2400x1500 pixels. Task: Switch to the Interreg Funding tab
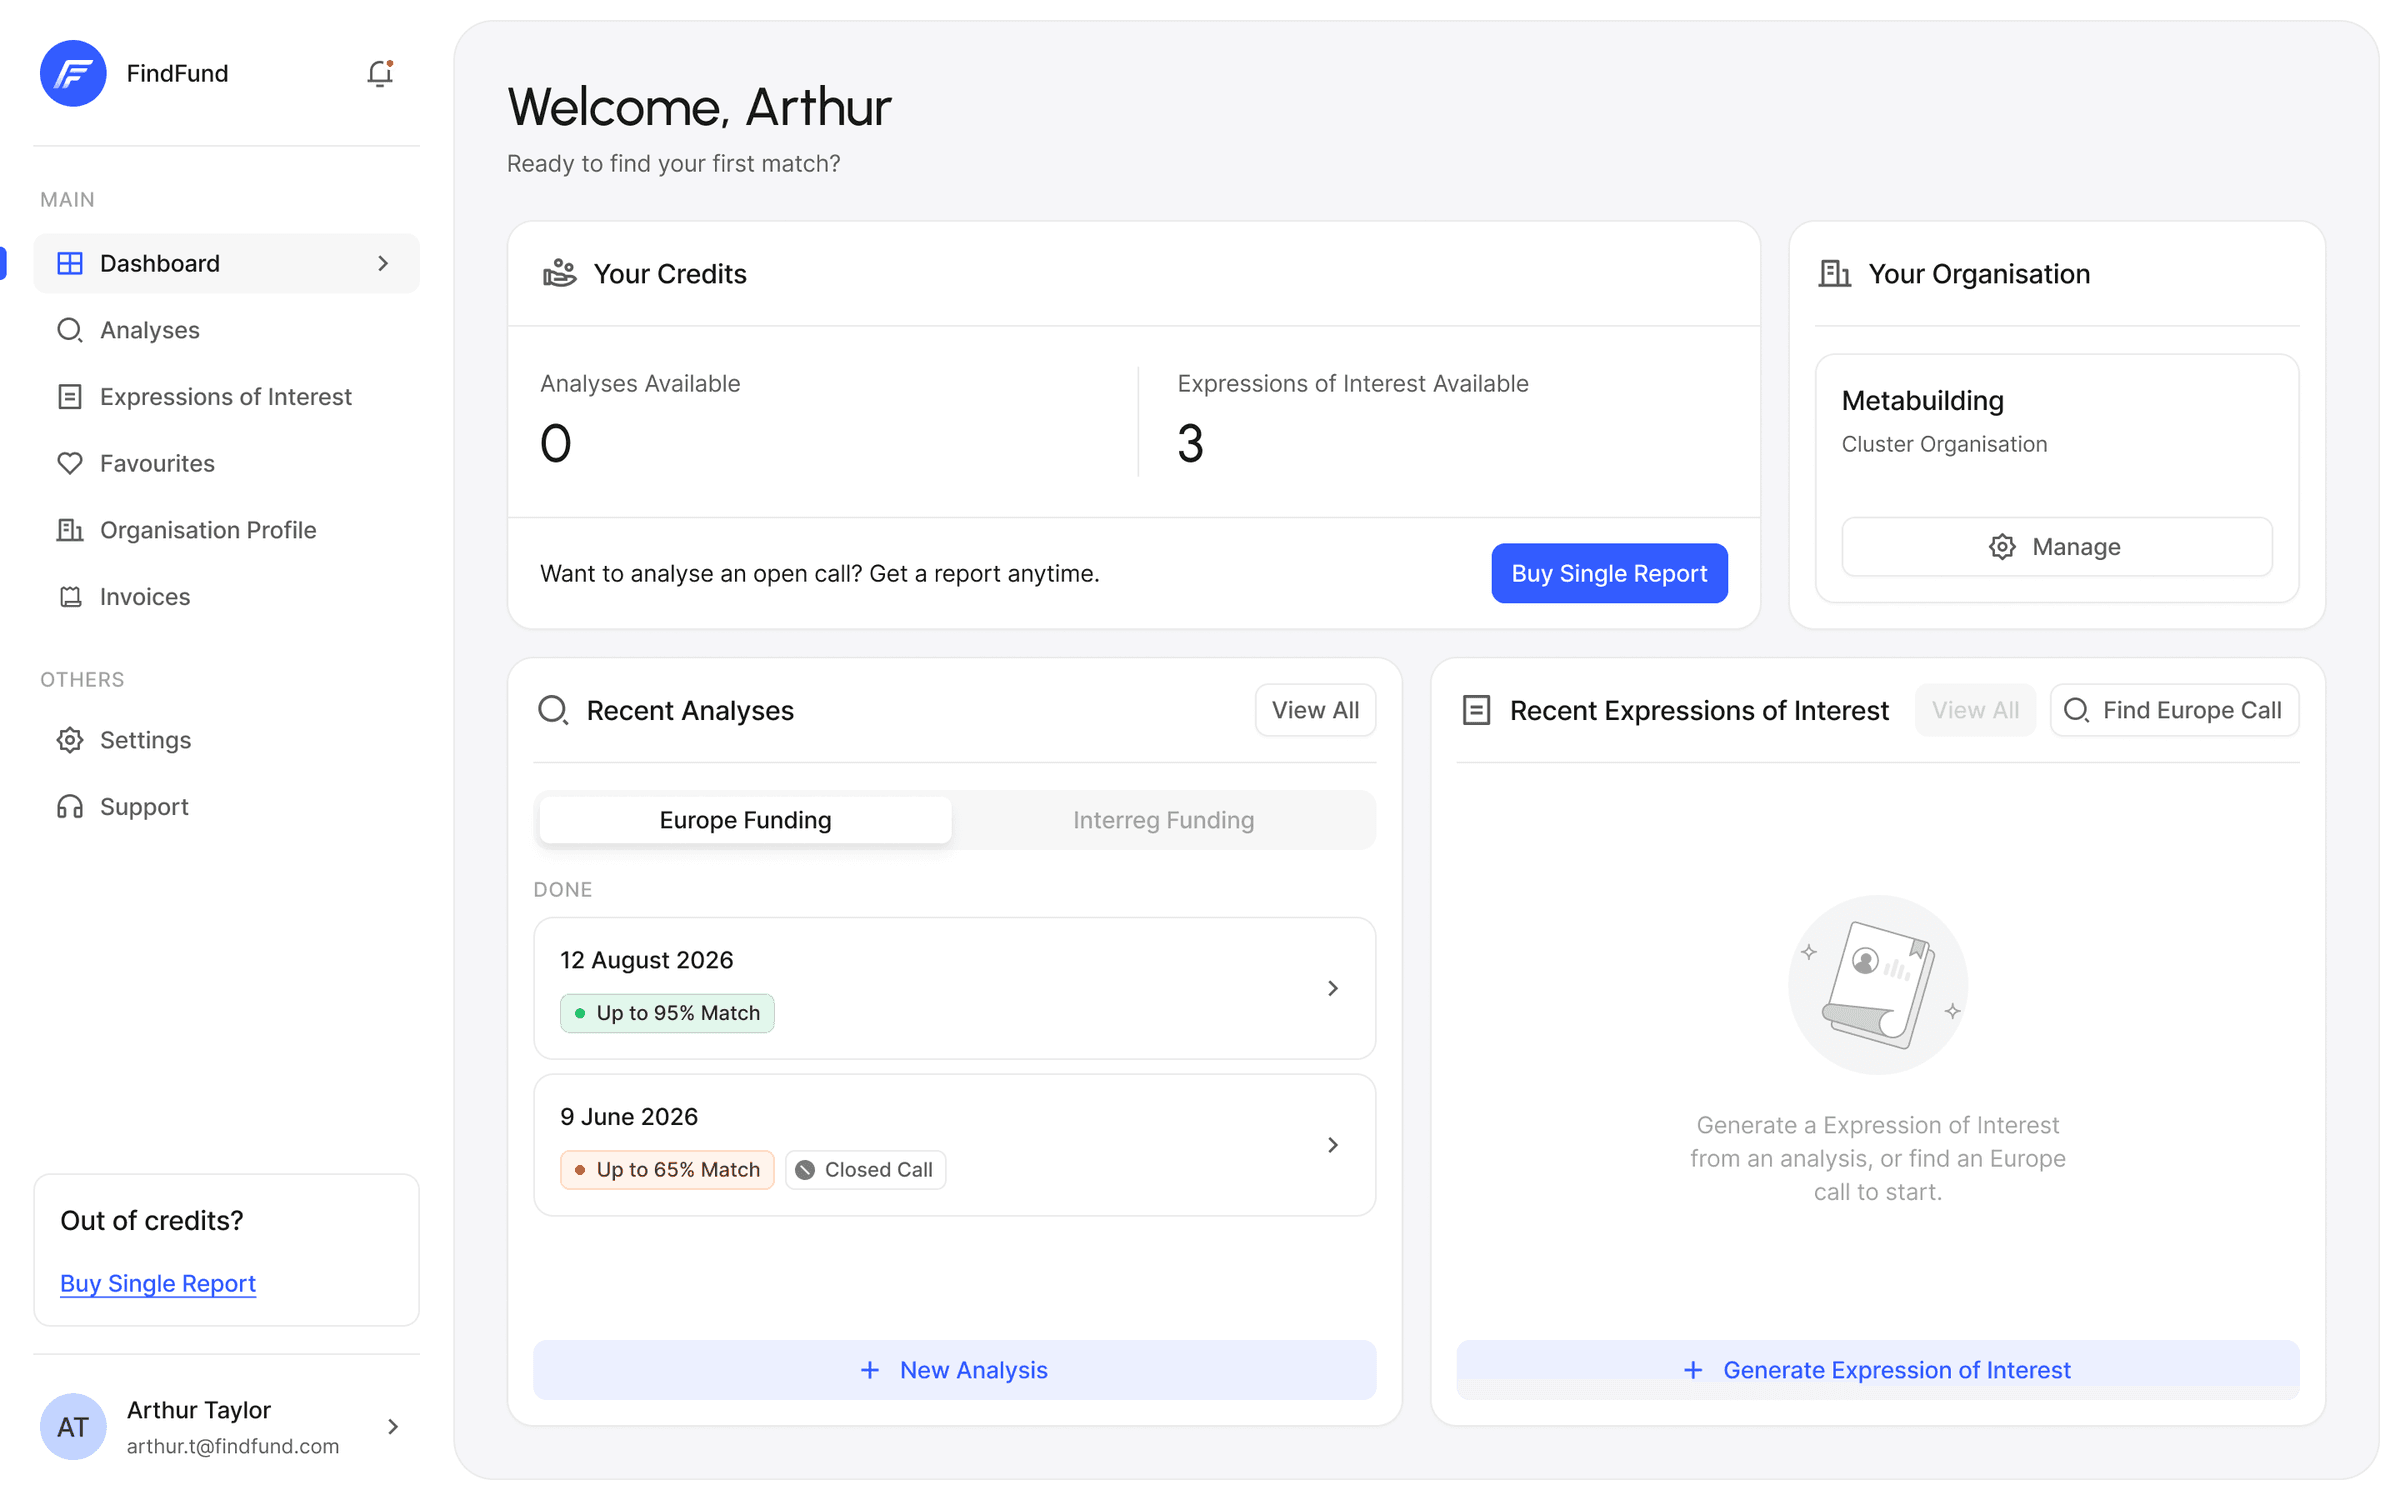tap(1163, 820)
